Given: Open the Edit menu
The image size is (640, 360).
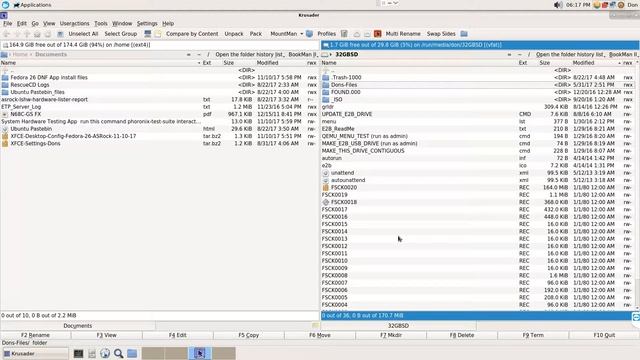Looking at the screenshot, I should point(22,24).
